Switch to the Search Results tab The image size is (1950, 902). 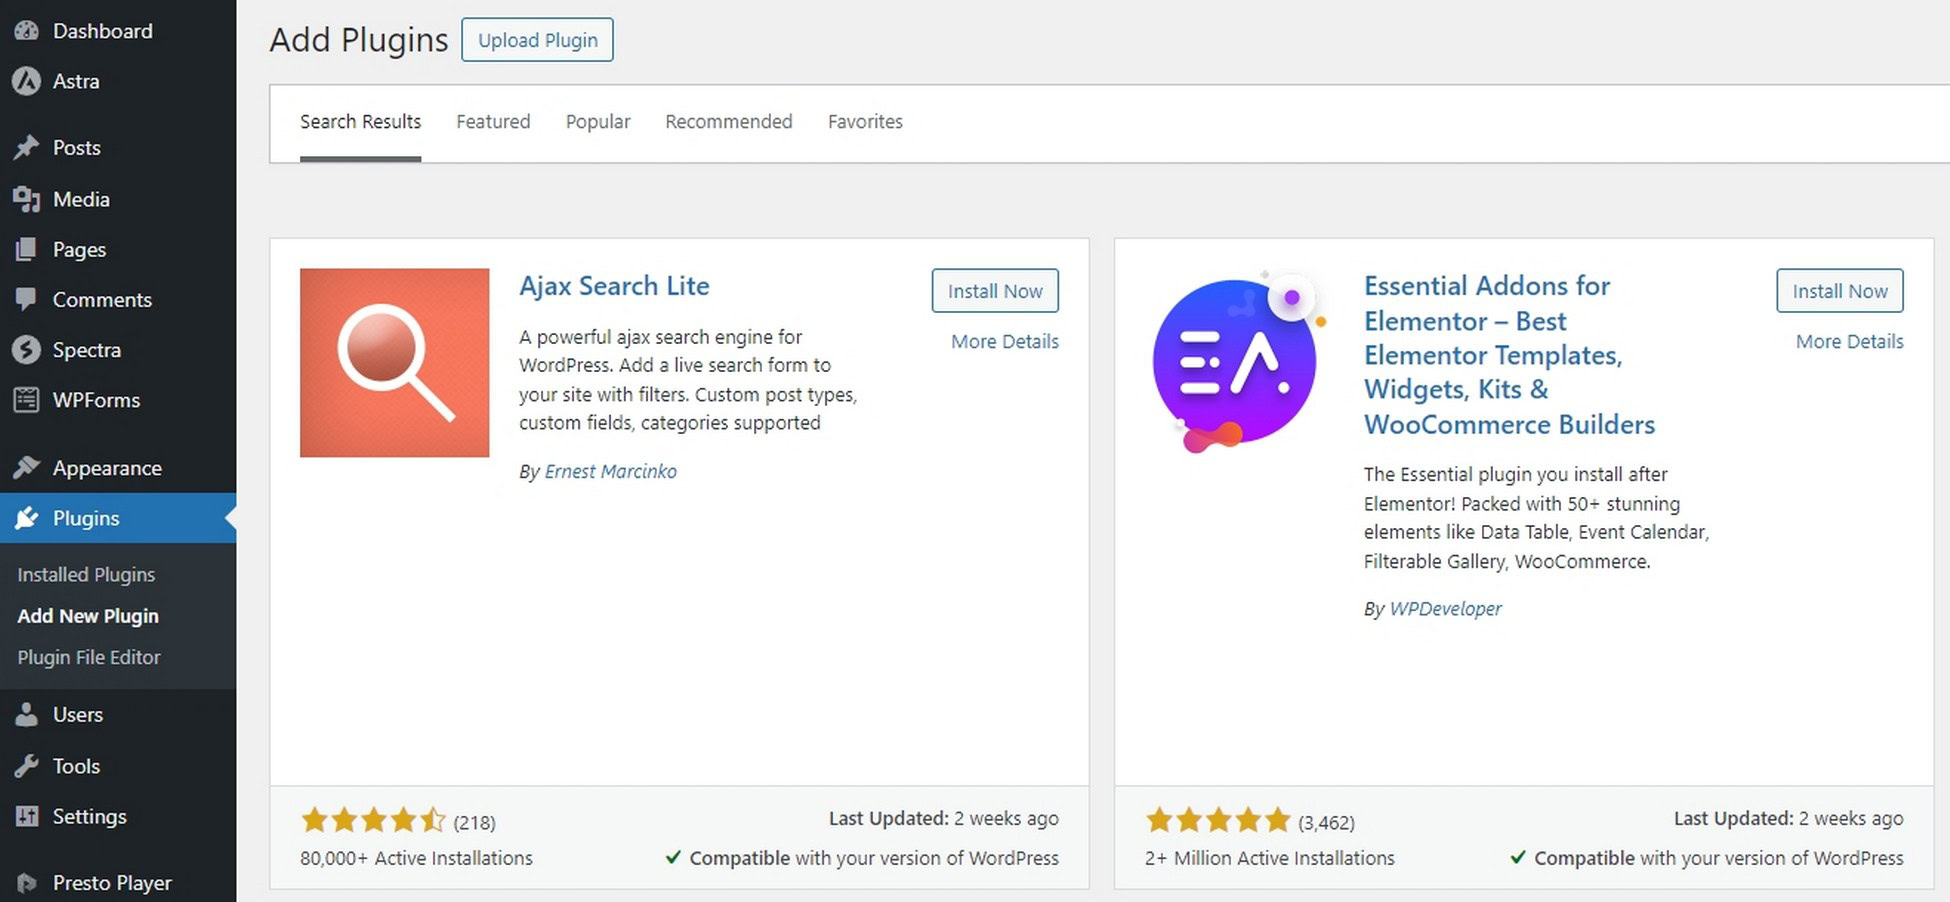pyautogui.click(x=360, y=121)
